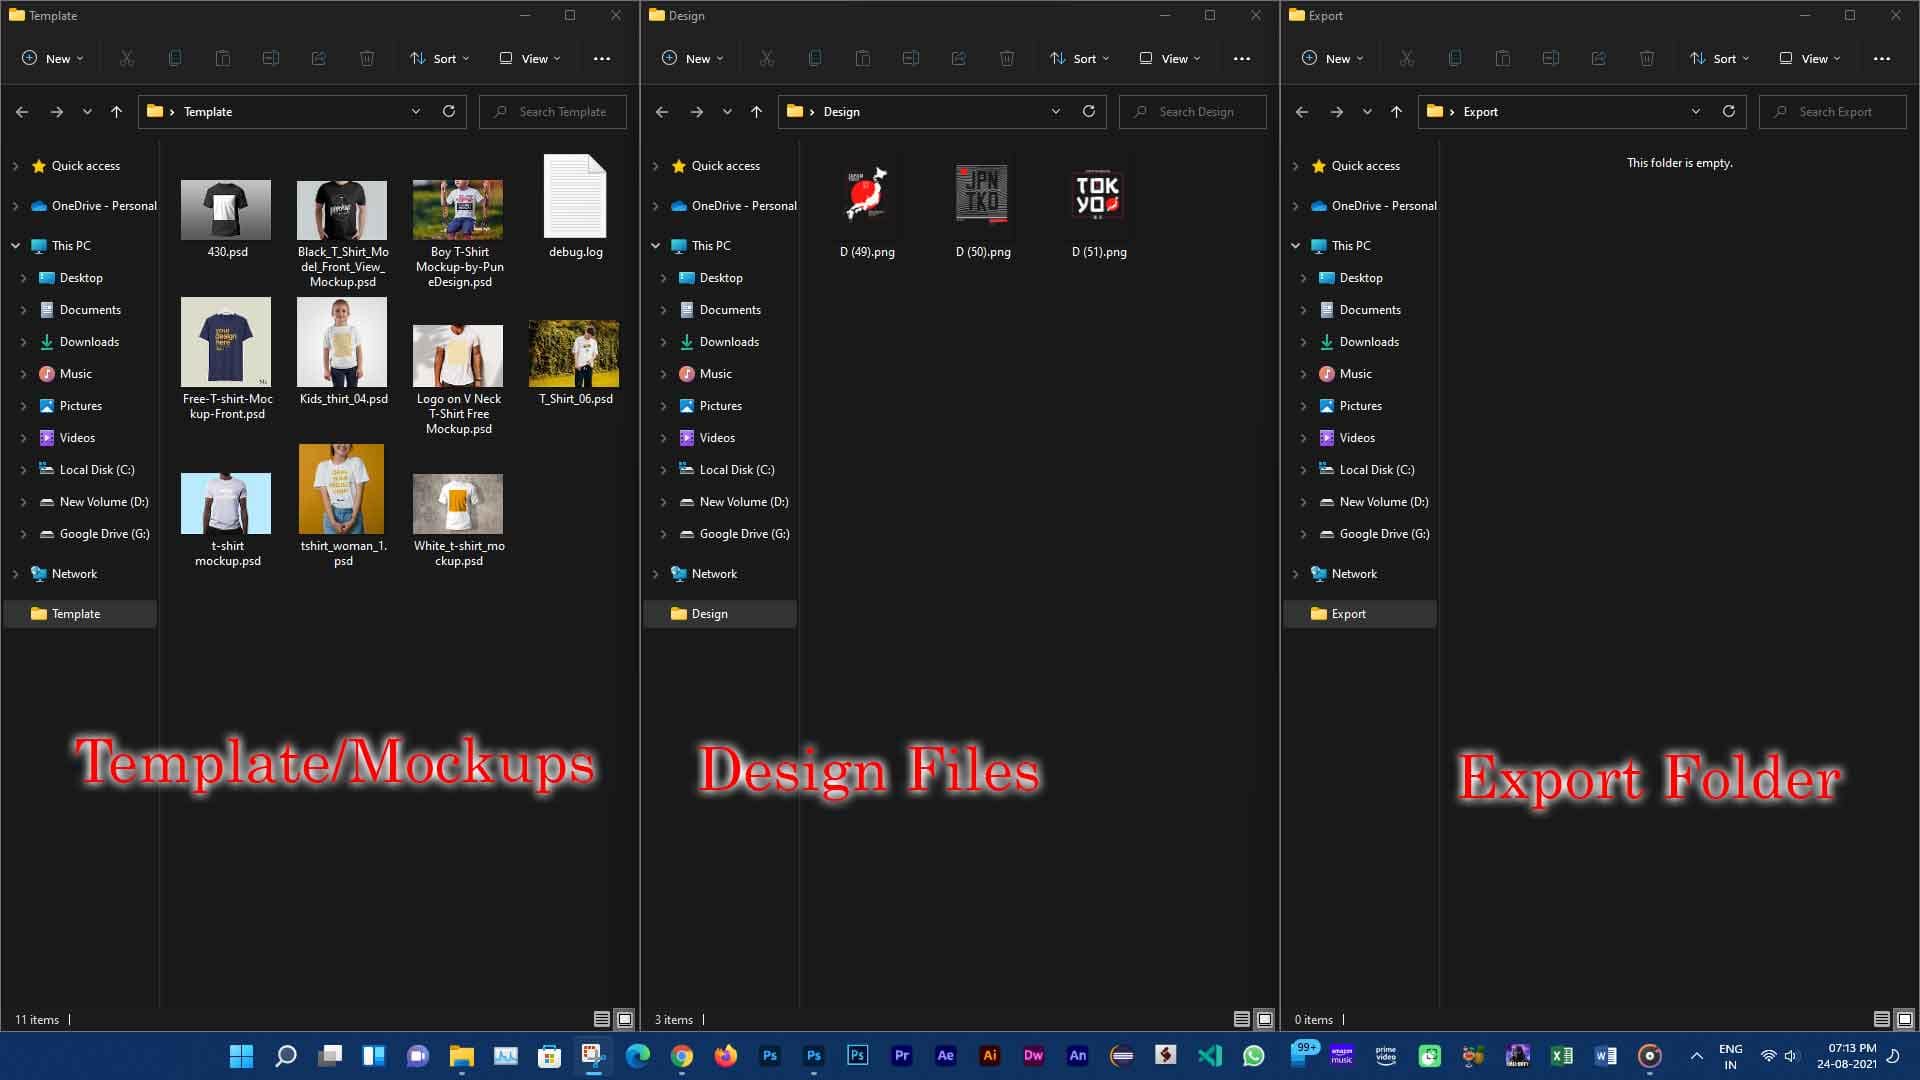
Task: Switch the Export window to details view
Action: coord(1881,1018)
